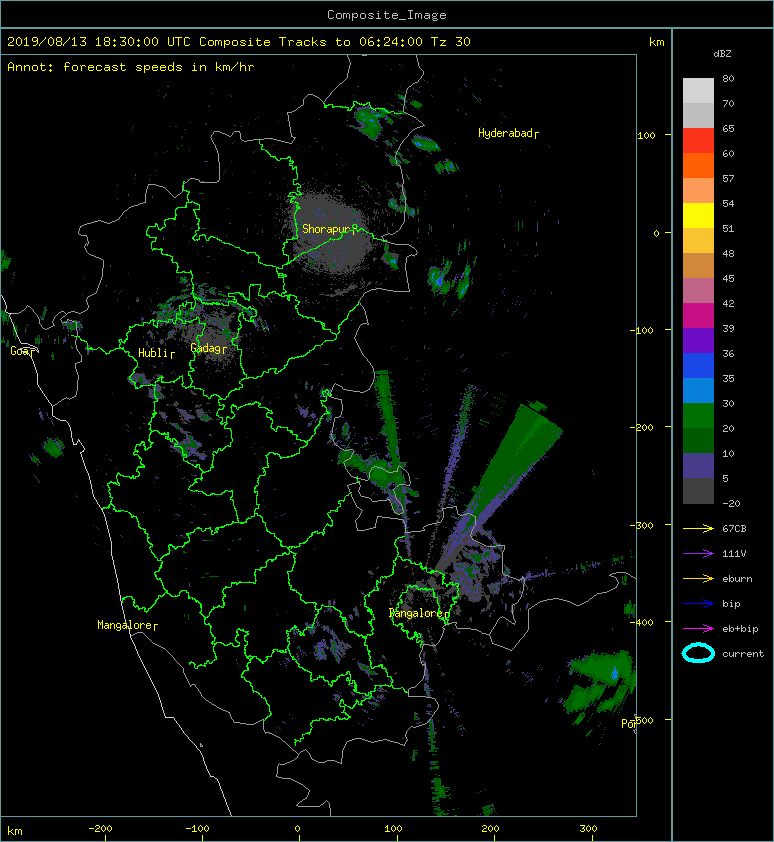Click the 67CB legend label
This screenshot has width=774, height=842.
pyautogui.click(x=734, y=528)
